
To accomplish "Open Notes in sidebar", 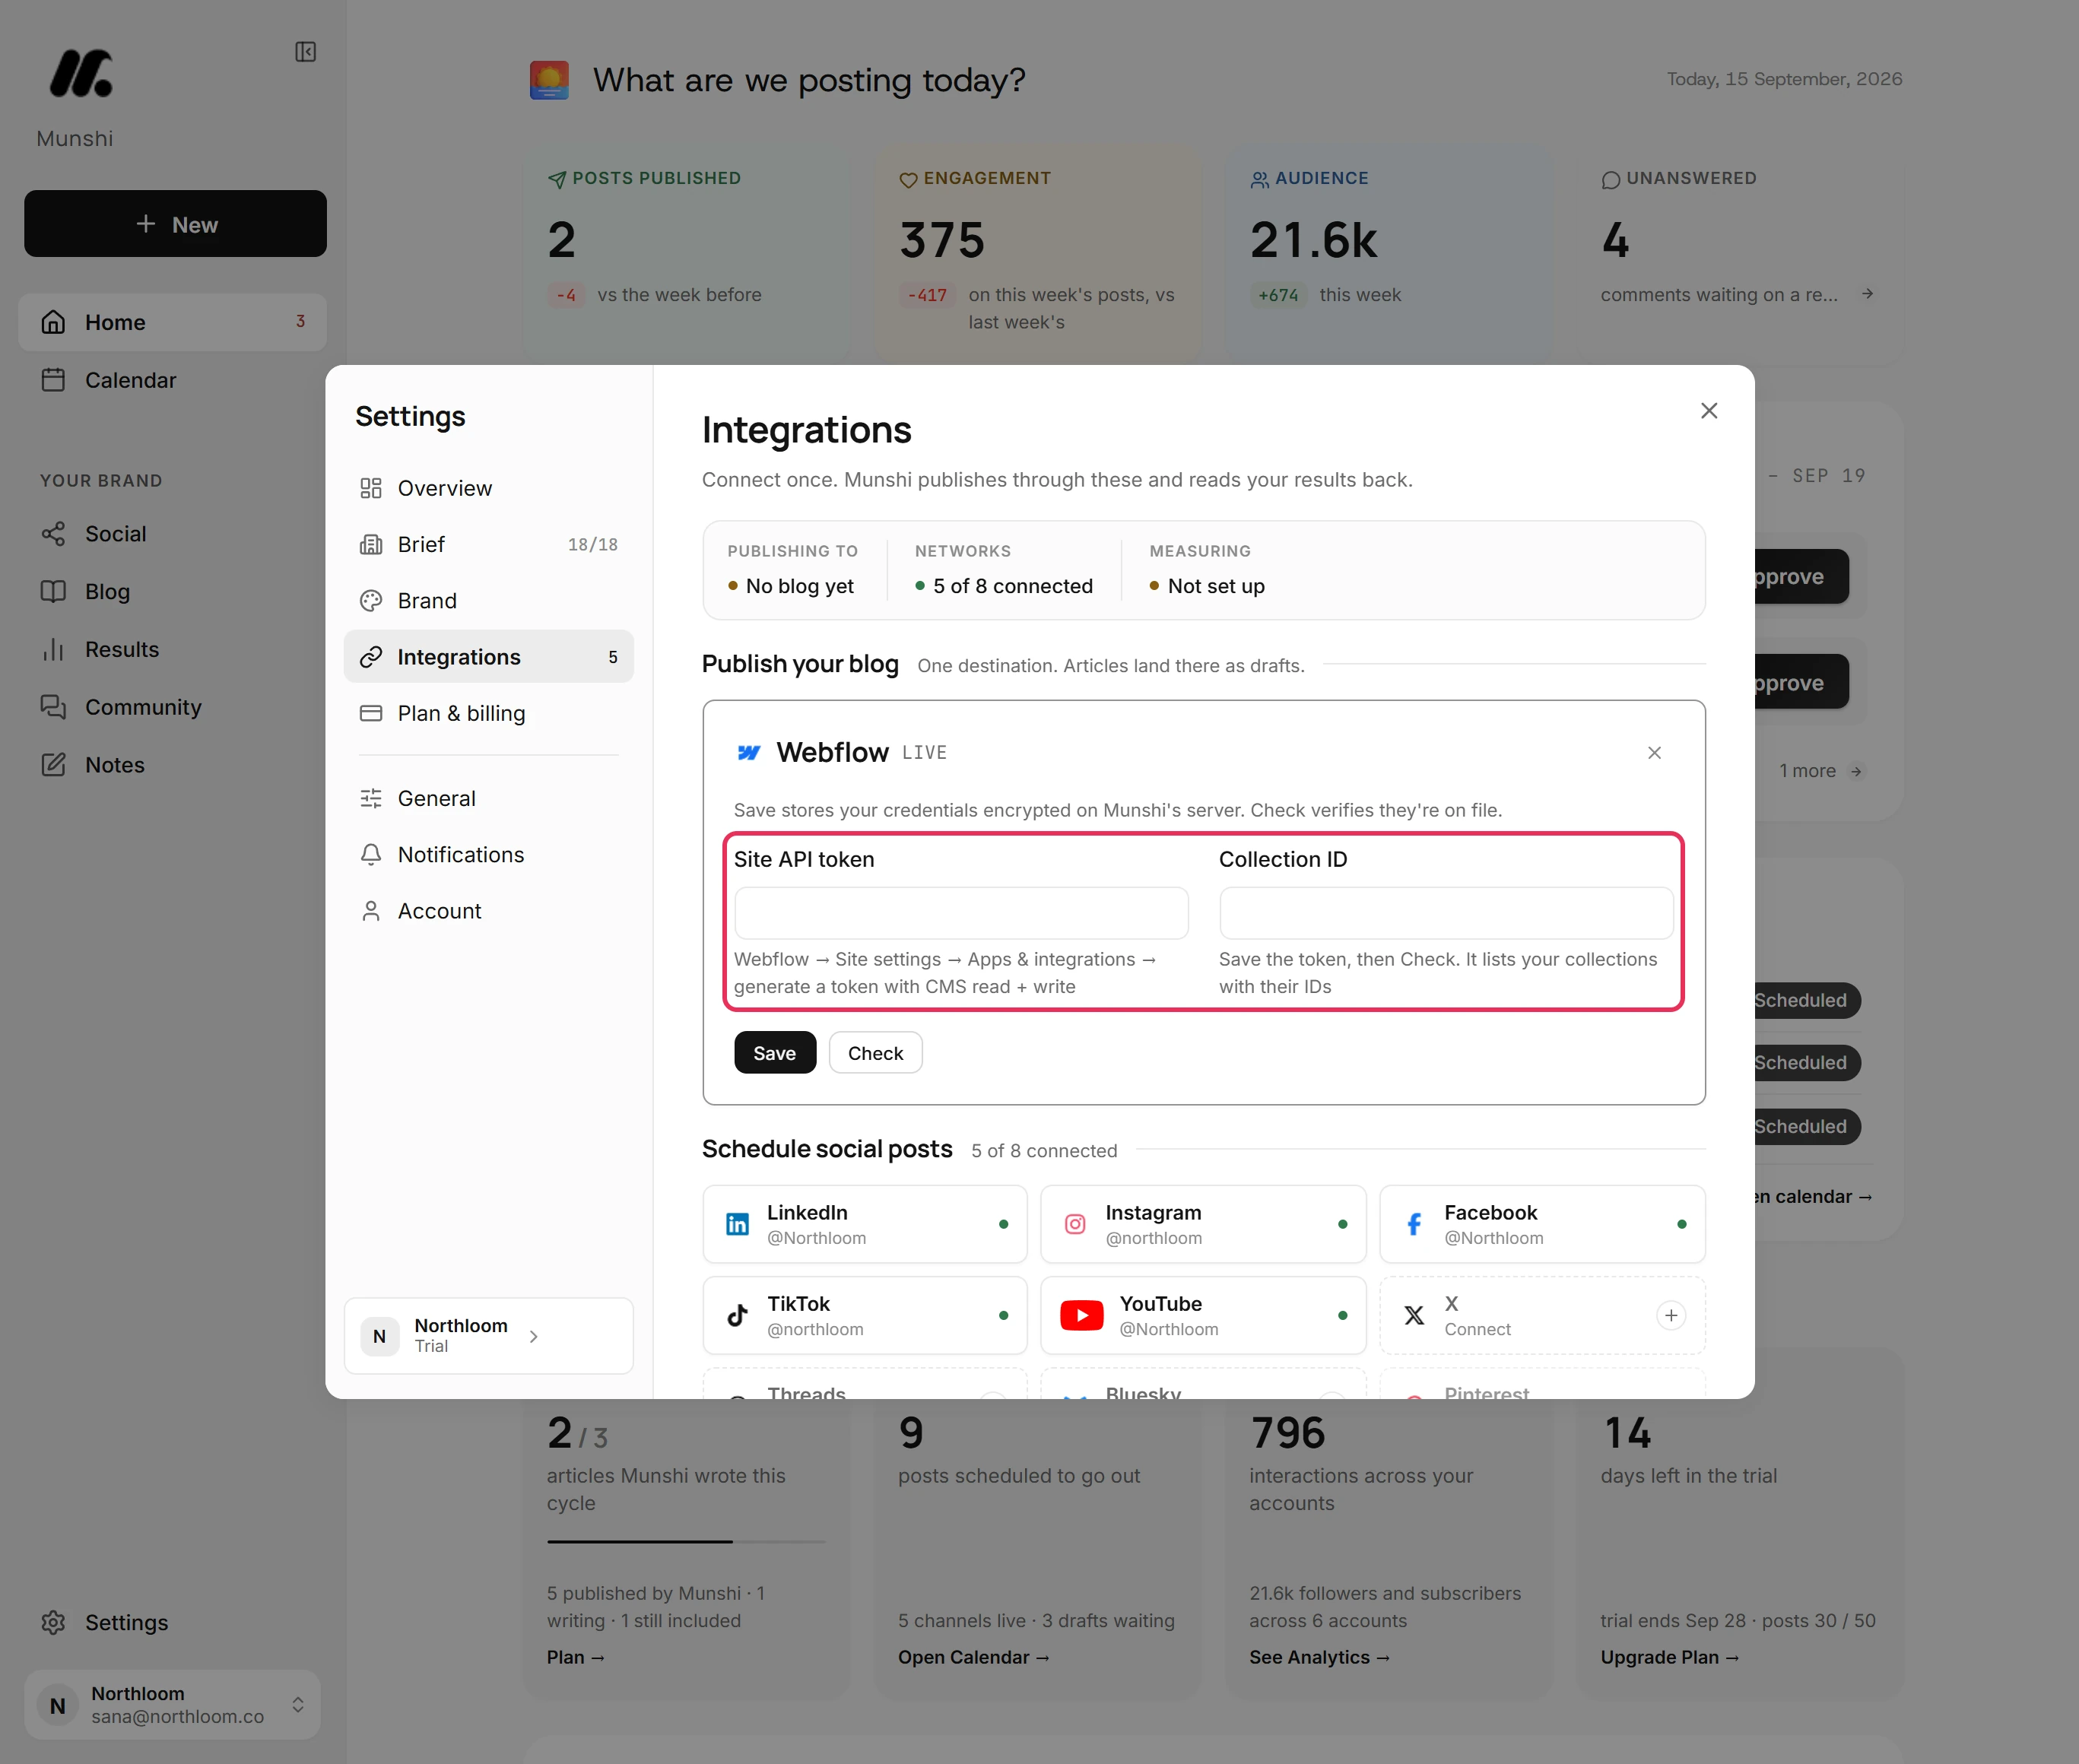I will click(x=172, y=765).
